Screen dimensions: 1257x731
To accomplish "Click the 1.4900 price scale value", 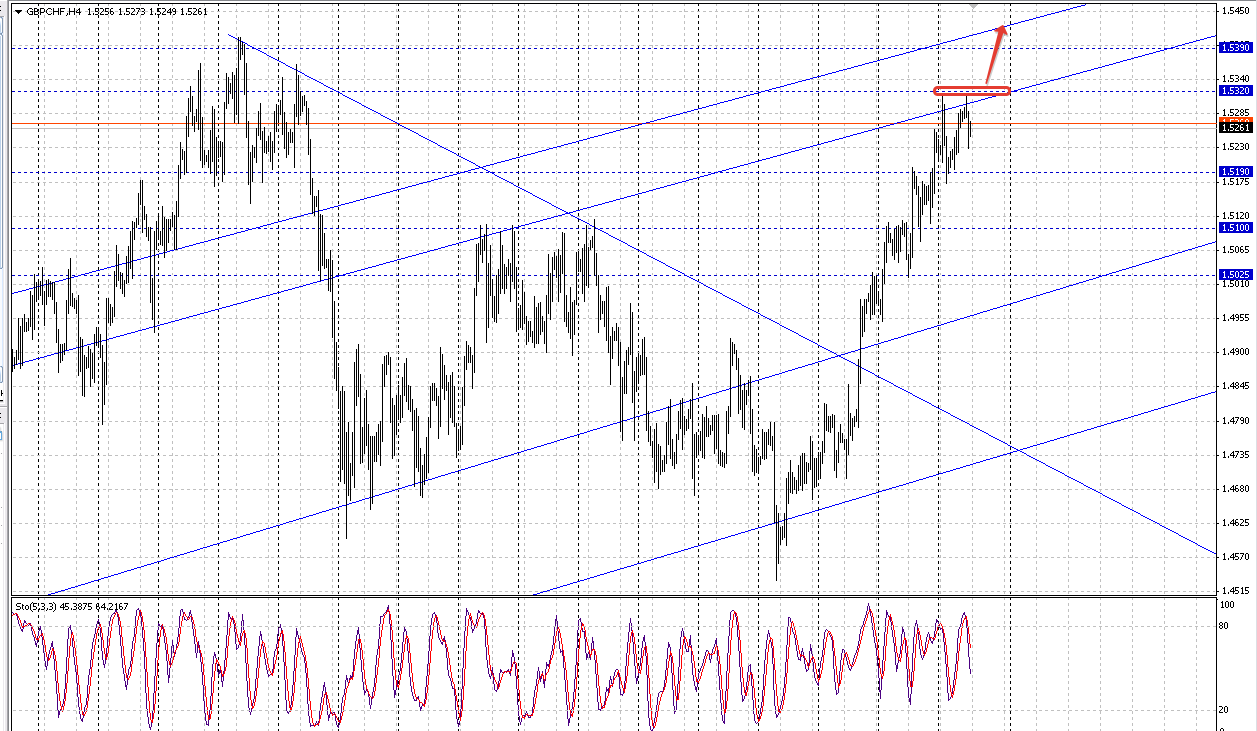I will pos(1236,352).
